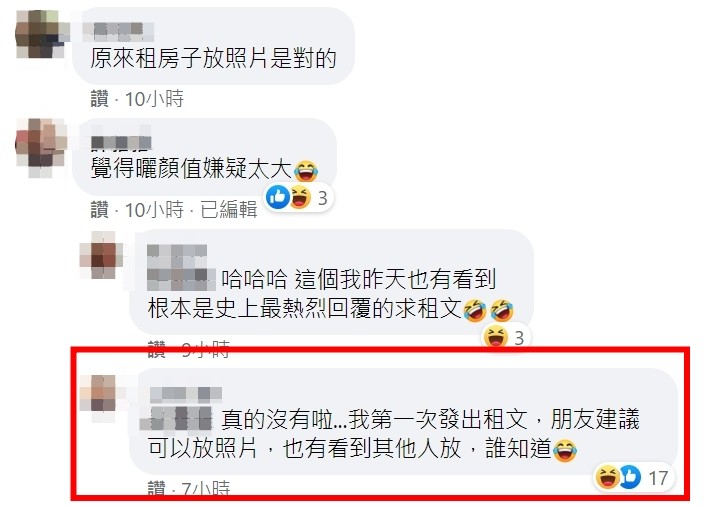The width and height of the screenshot is (717, 506).
Task: Like the reply about 求租文
Action: (156, 349)
